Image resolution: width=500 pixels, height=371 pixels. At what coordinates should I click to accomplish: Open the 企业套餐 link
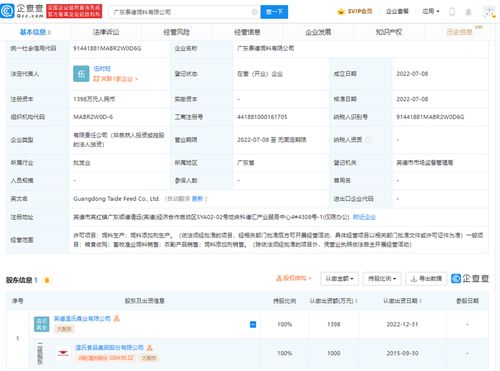click(397, 12)
